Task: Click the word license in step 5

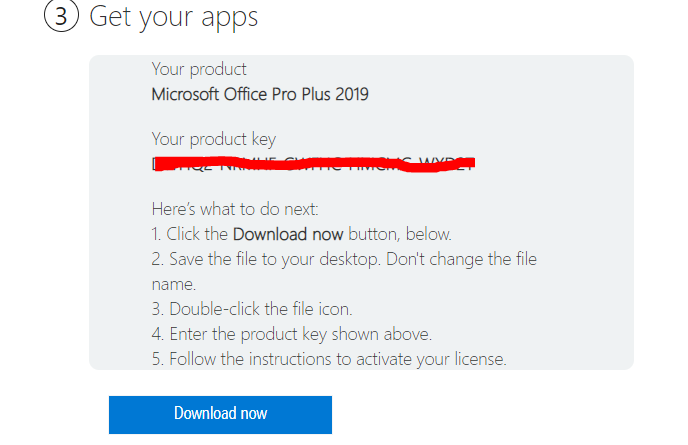Action: click(480, 358)
